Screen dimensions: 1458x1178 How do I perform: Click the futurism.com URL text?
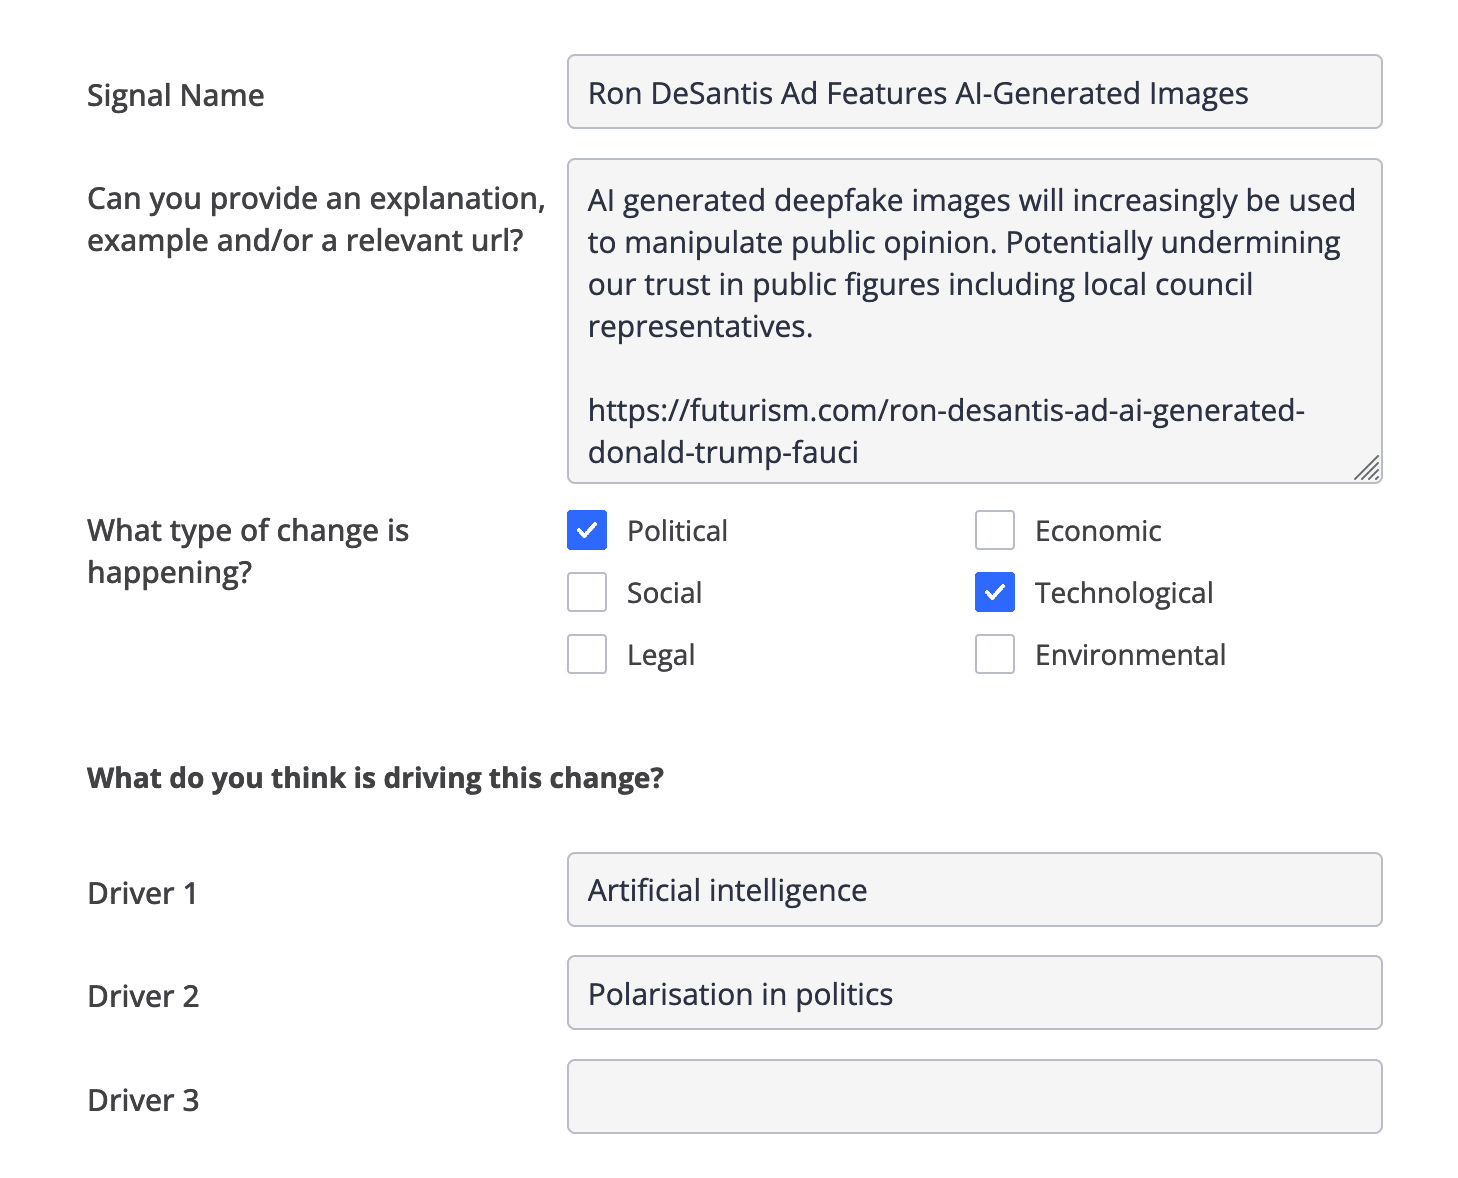click(945, 431)
